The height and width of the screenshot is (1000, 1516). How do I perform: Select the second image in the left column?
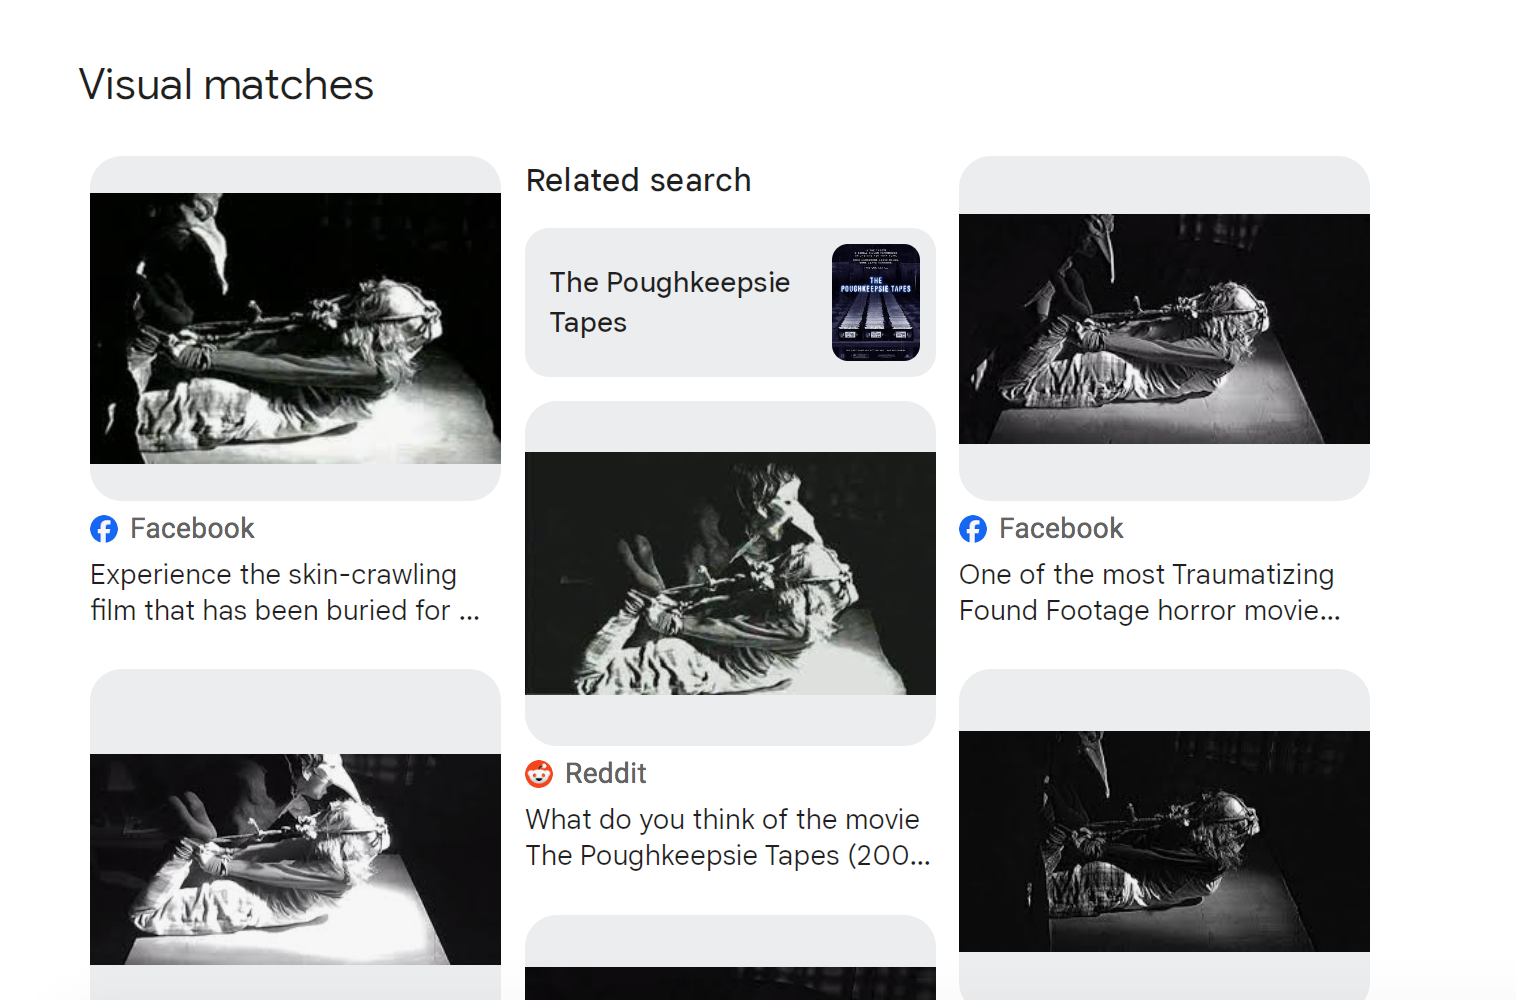[295, 859]
